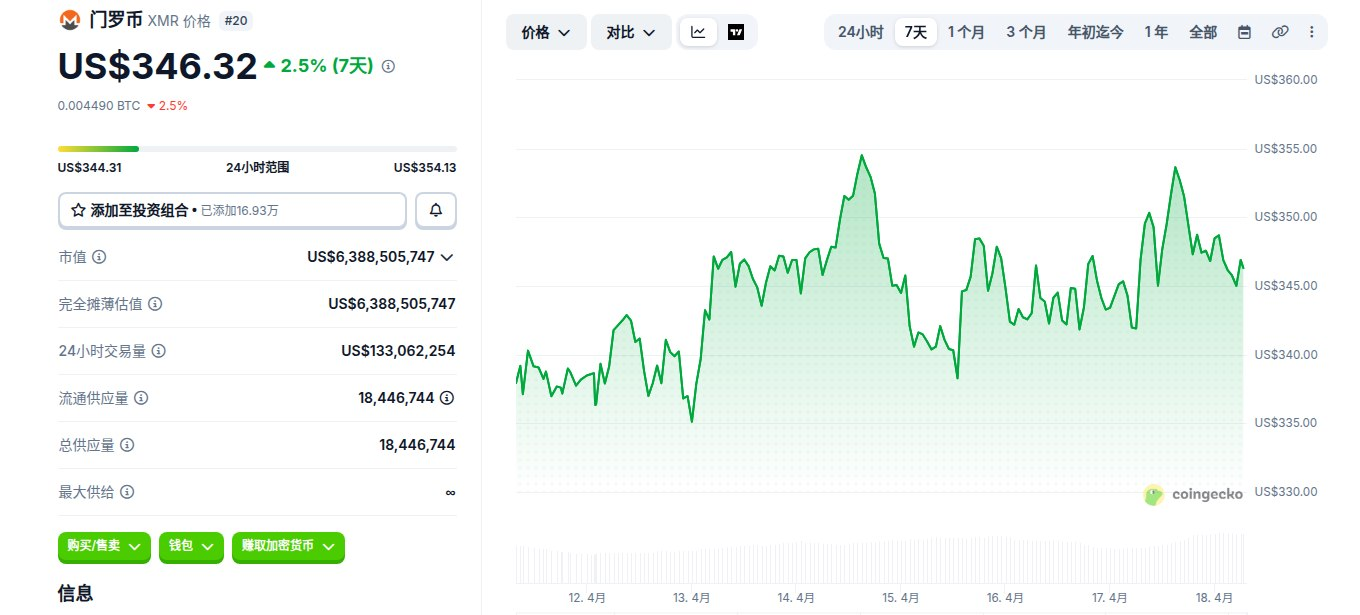Click the 已添加16.93万 text
This screenshot has height=615, width=1360.
coord(240,211)
